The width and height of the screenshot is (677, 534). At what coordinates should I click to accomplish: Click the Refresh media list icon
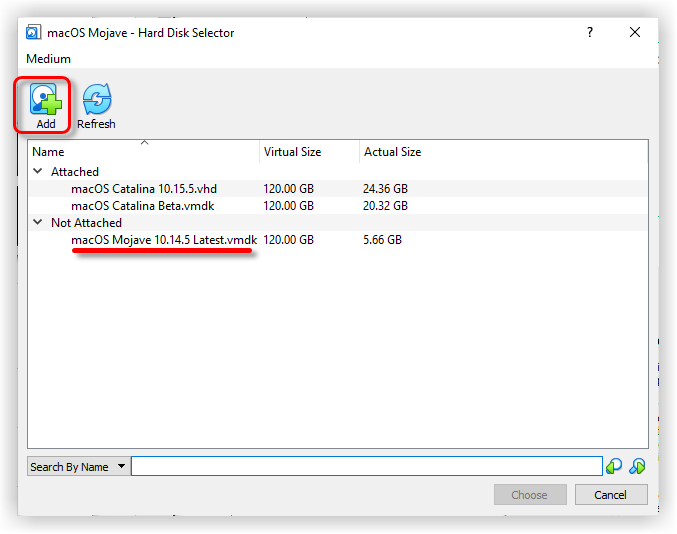(x=96, y=100)
